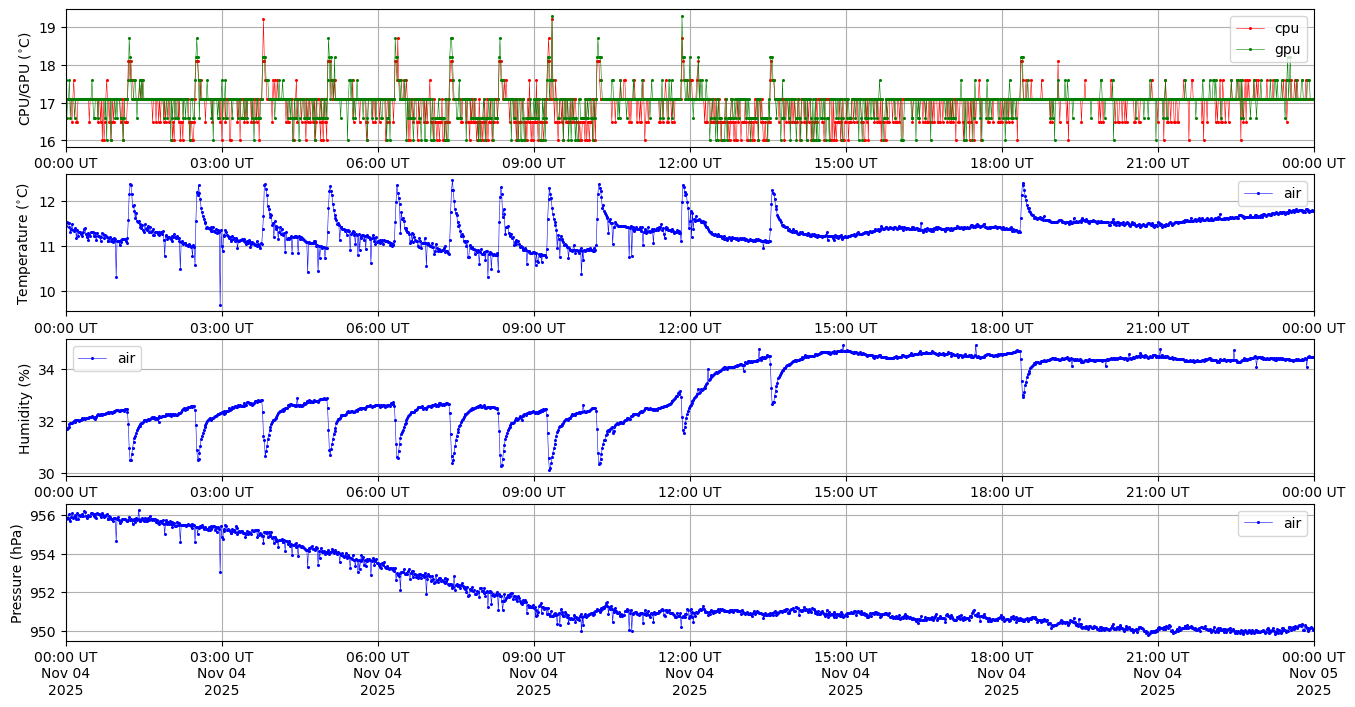
Task: Select the gpu label in the legend
Action: click(x=1286, y=48)
